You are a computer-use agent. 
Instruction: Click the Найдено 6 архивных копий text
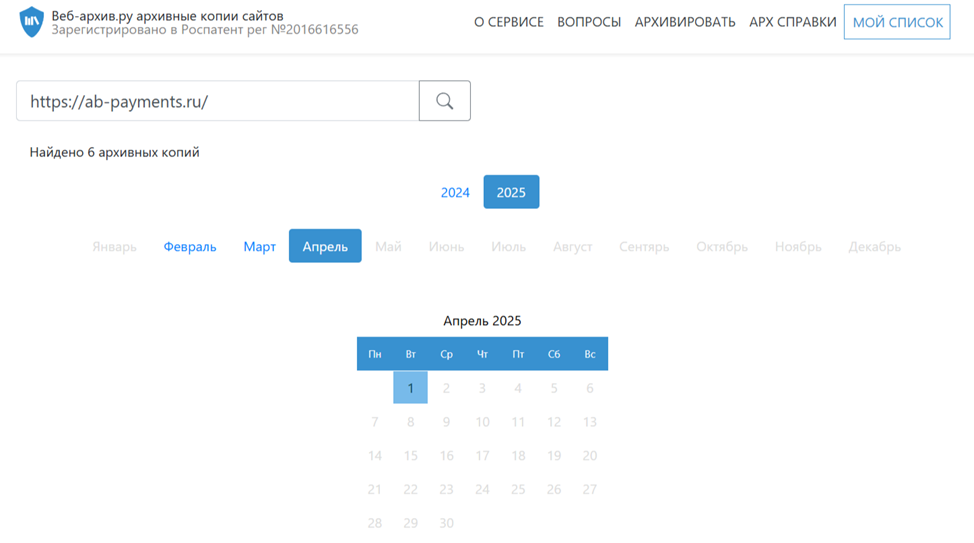[114, 152]
